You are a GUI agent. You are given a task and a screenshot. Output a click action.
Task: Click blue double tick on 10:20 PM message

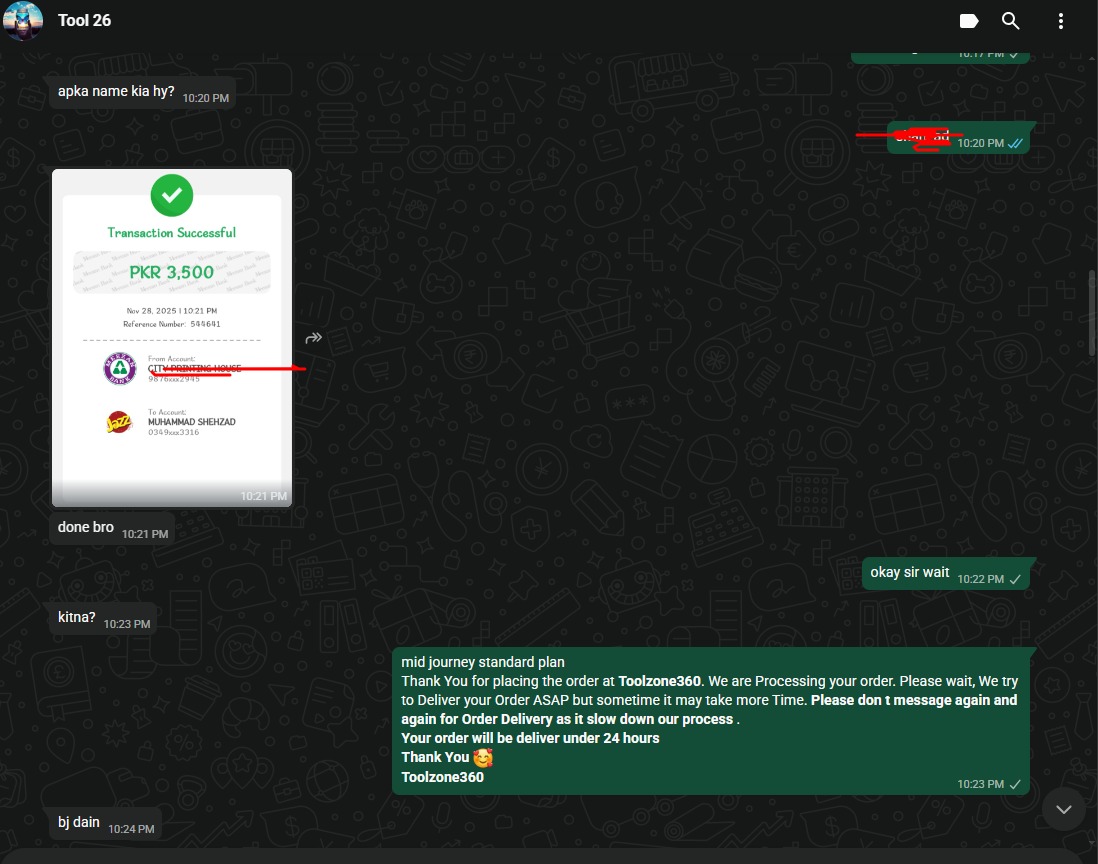(x=1015, y=144)
